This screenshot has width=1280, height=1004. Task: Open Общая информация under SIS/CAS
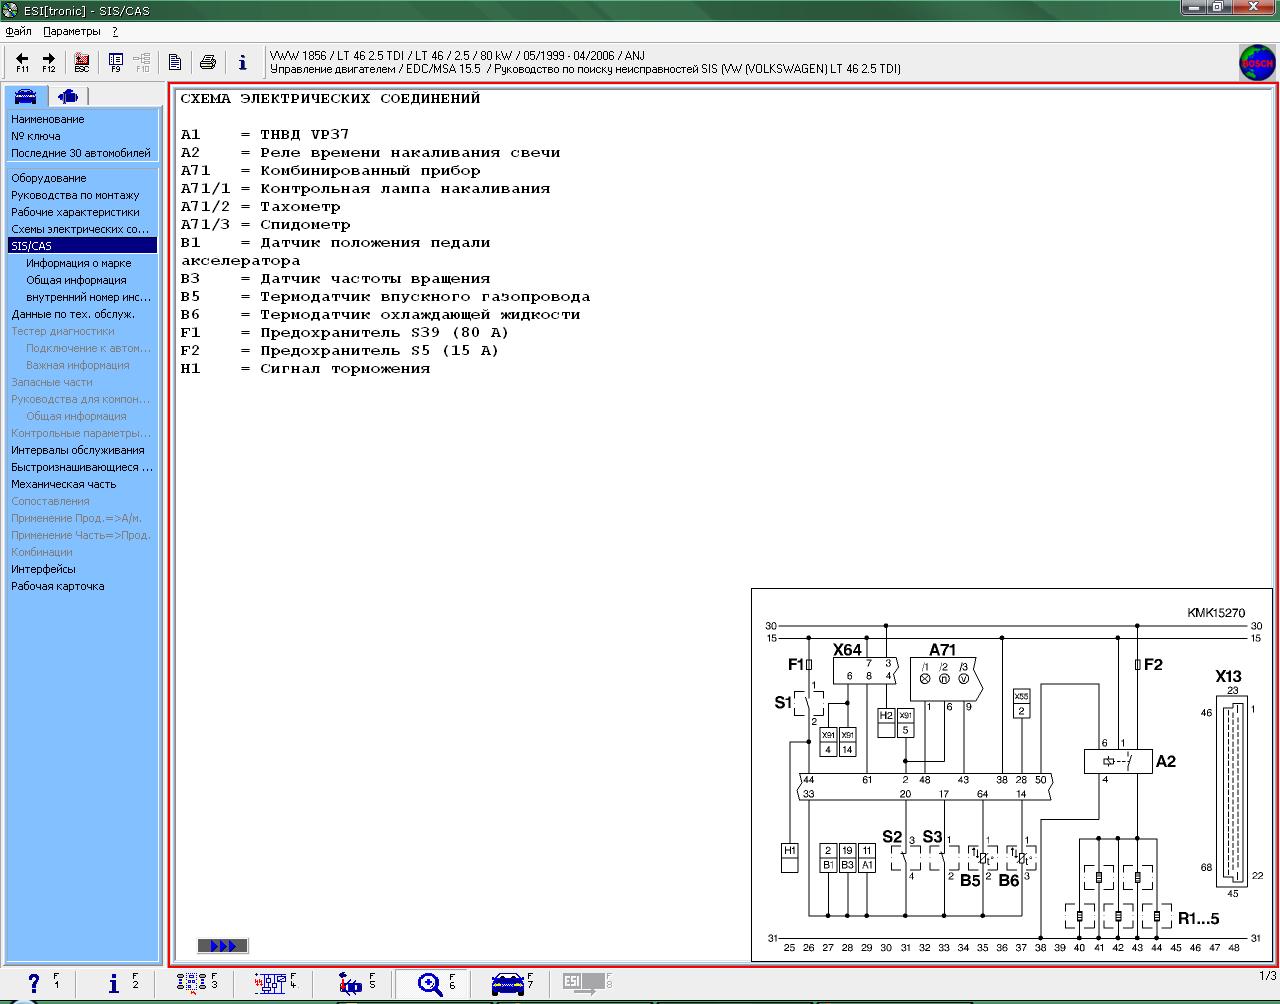pos(76,280)
